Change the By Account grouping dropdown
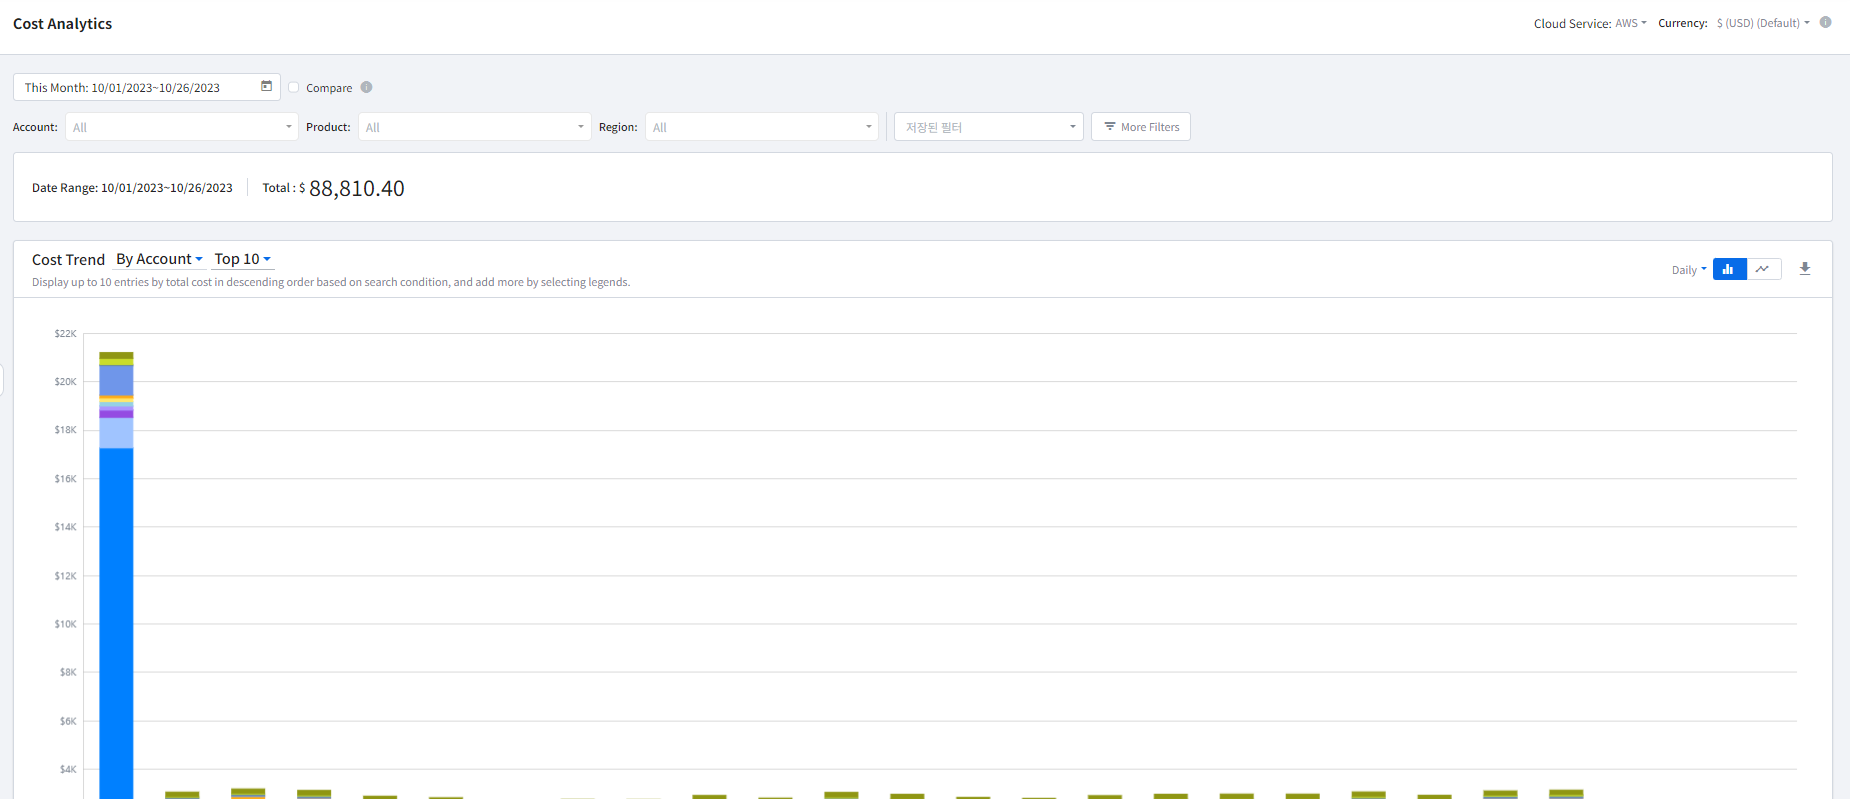The width and height of the screenshot is (1850, 799). [159, 259]
